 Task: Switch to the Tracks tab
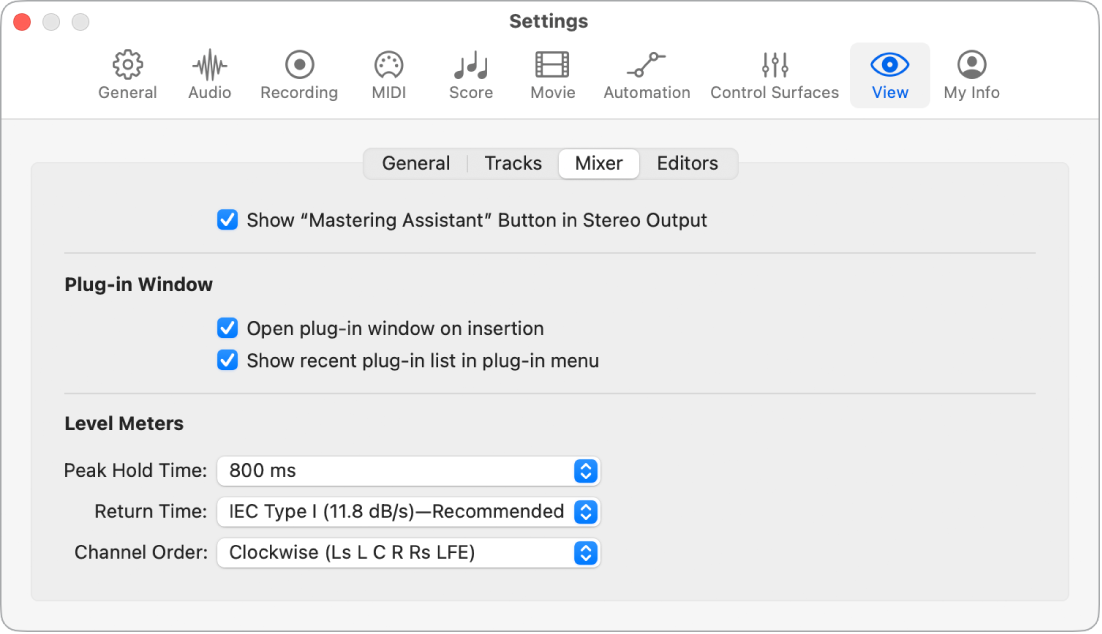[512, 163]
